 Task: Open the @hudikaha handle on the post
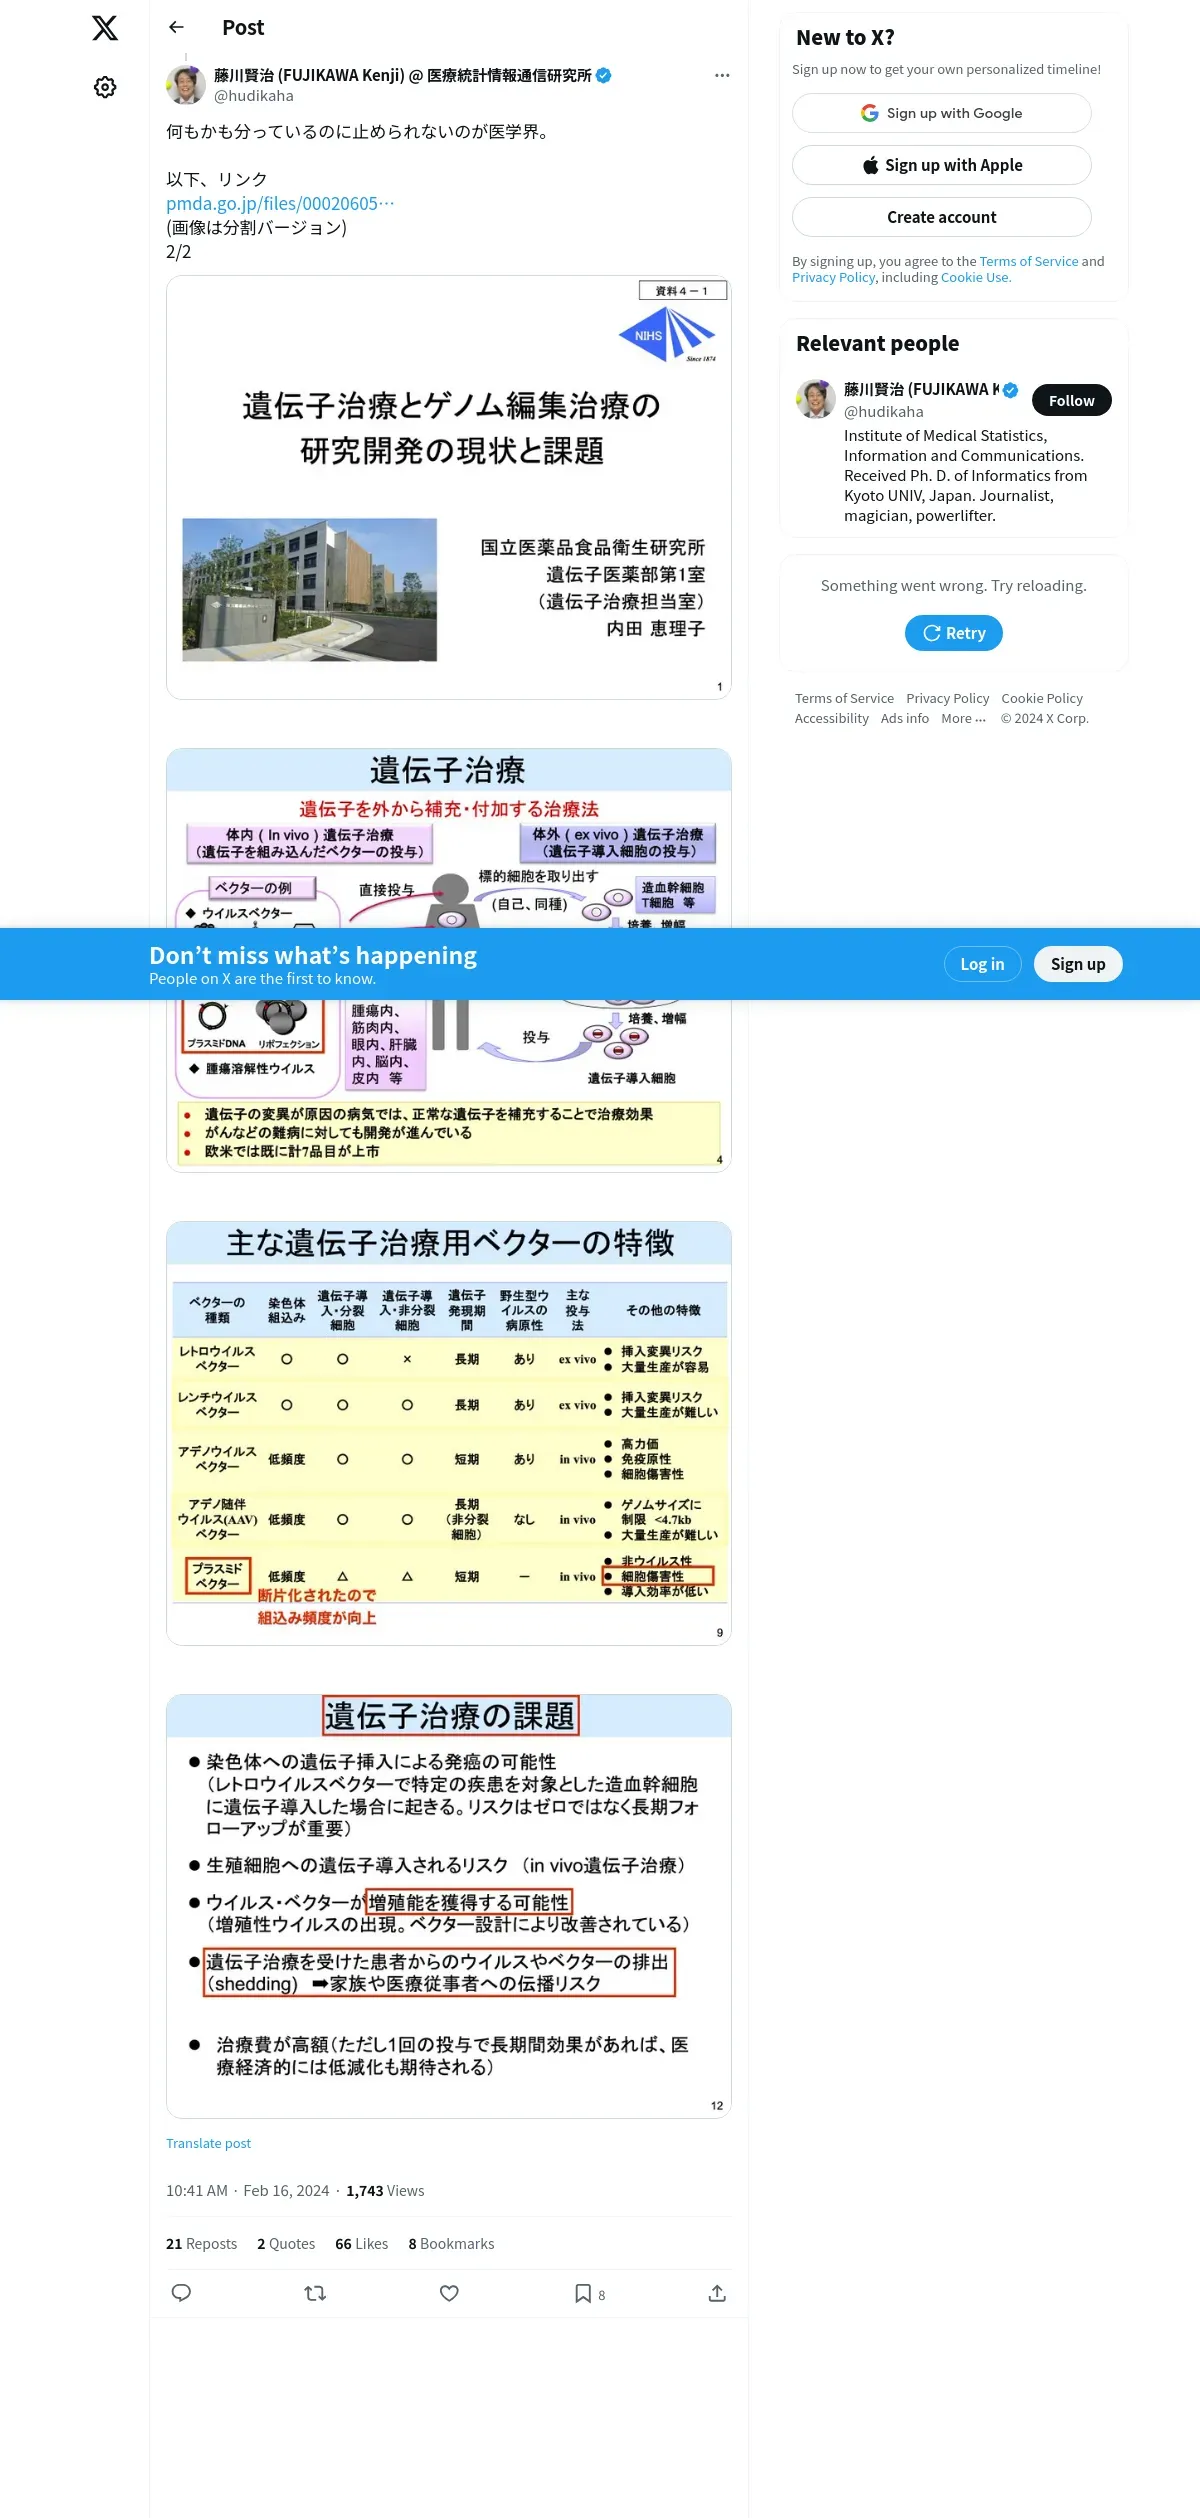pyautogui.click(x=254, y=96)
